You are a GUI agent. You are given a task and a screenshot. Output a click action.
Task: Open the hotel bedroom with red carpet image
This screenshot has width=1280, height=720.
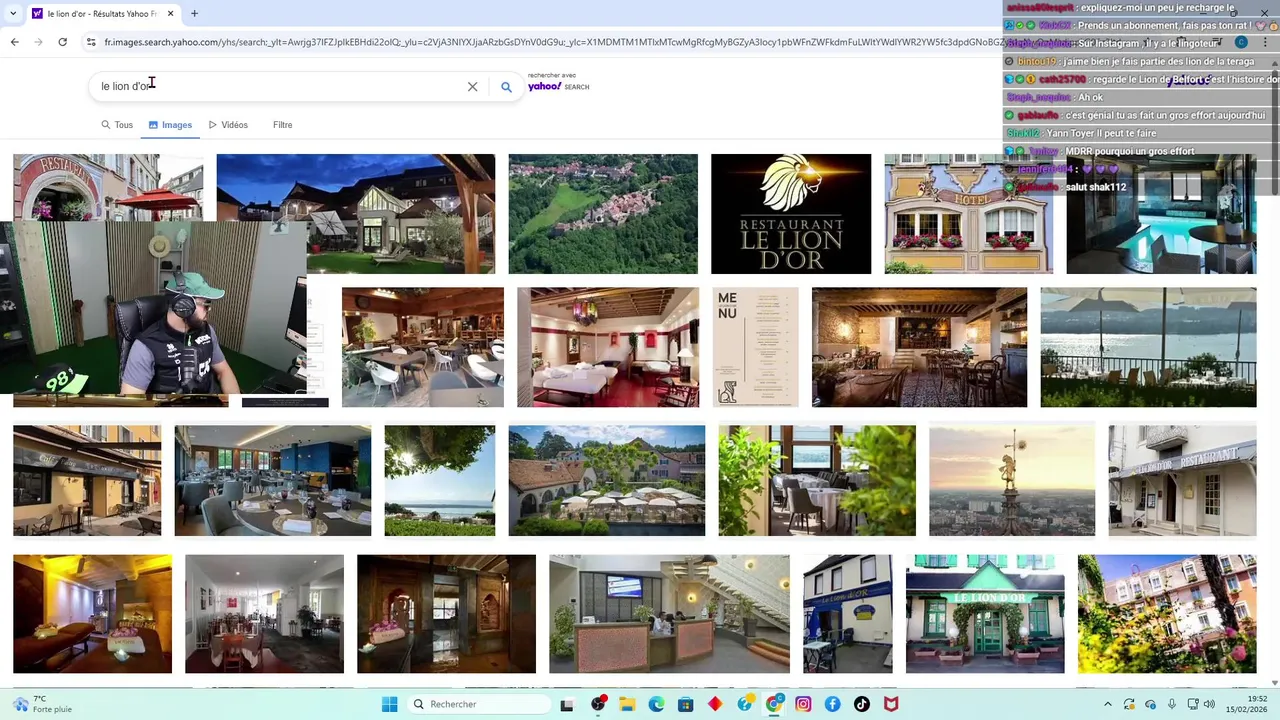pos(608,347)
